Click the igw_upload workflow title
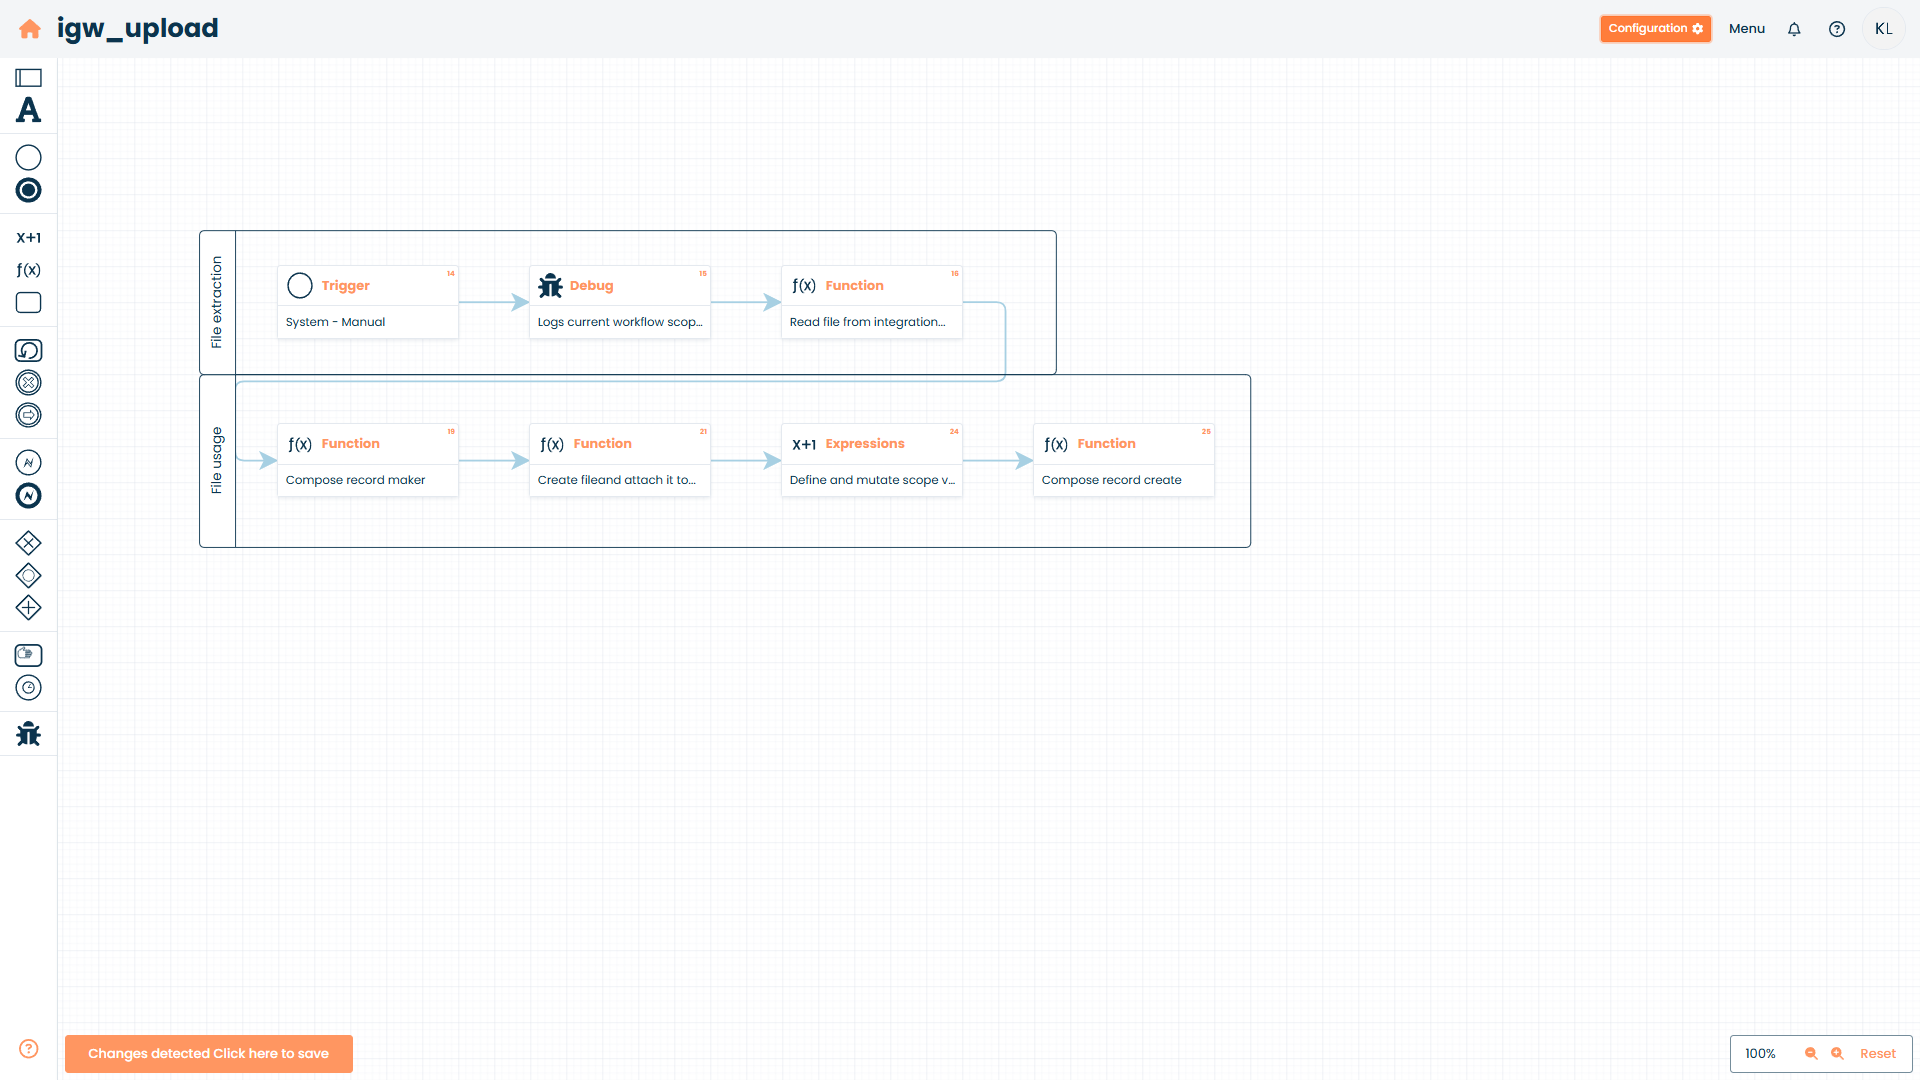The height and width of the screenshot is (1080, 1920). point(138,29)
